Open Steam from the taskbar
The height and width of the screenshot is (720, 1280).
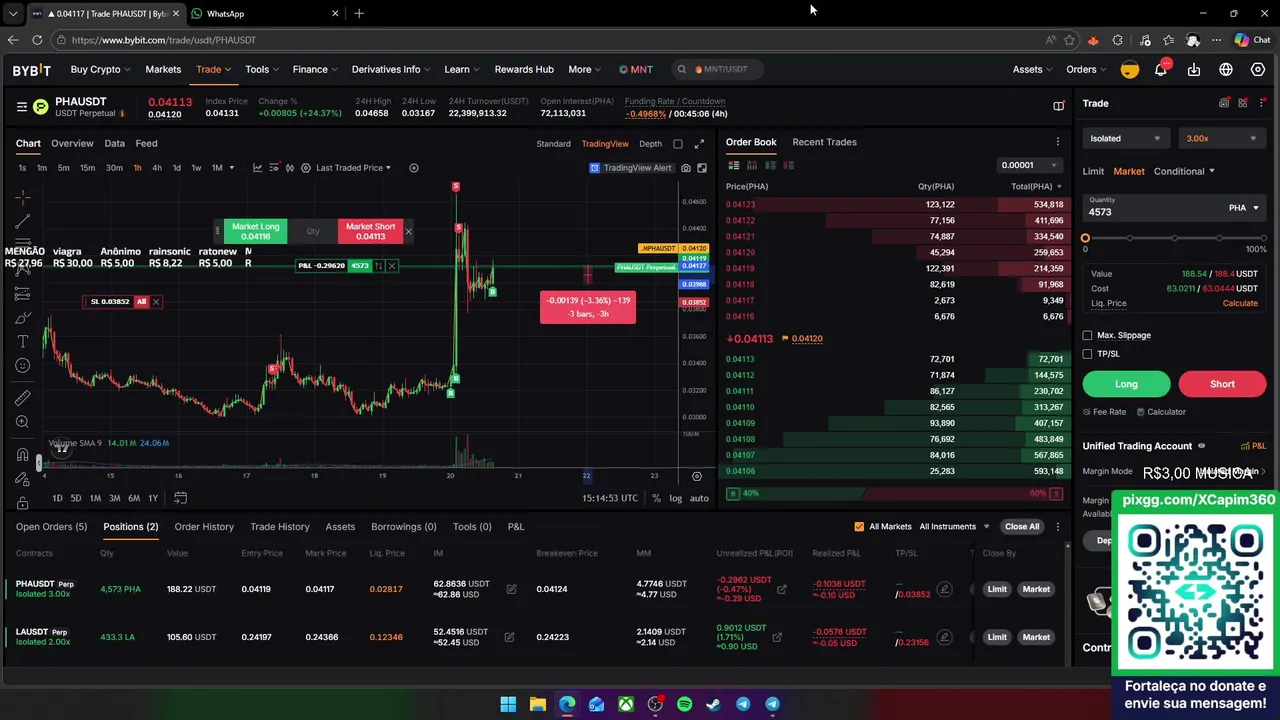coord(713,704)
